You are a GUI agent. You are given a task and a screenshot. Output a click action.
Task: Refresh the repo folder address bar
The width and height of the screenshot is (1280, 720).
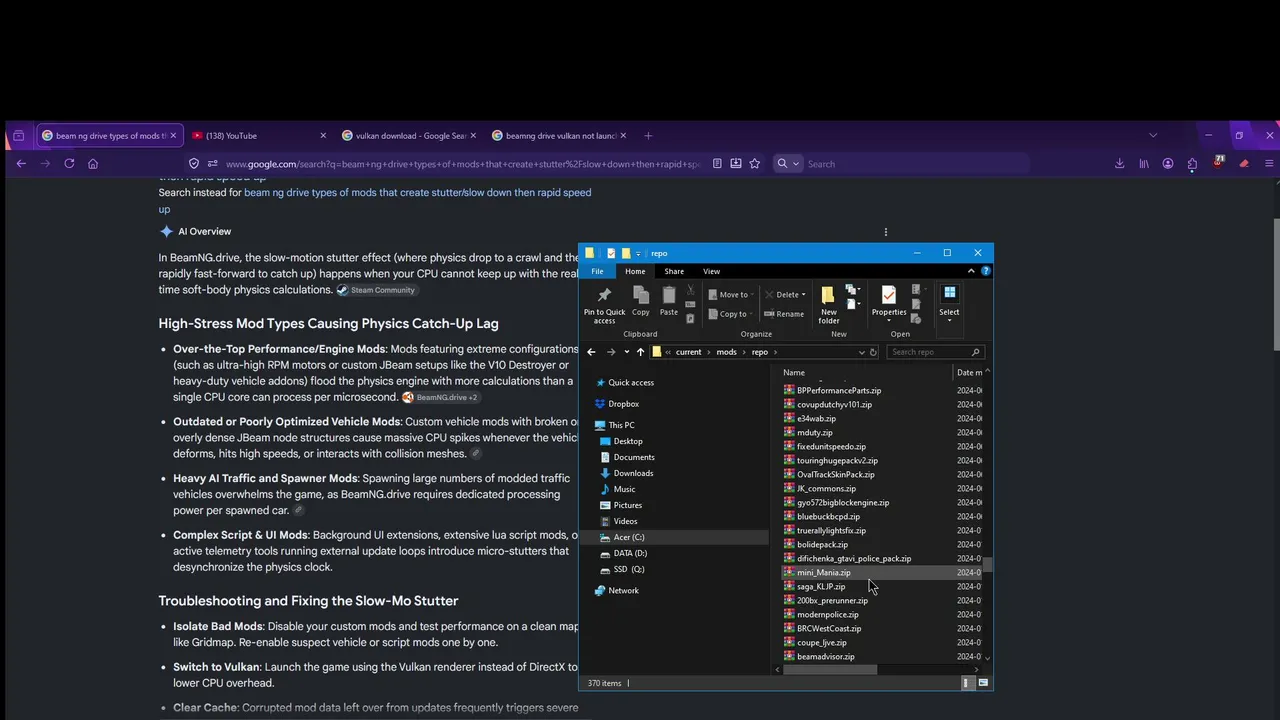[x=873, y=352]
